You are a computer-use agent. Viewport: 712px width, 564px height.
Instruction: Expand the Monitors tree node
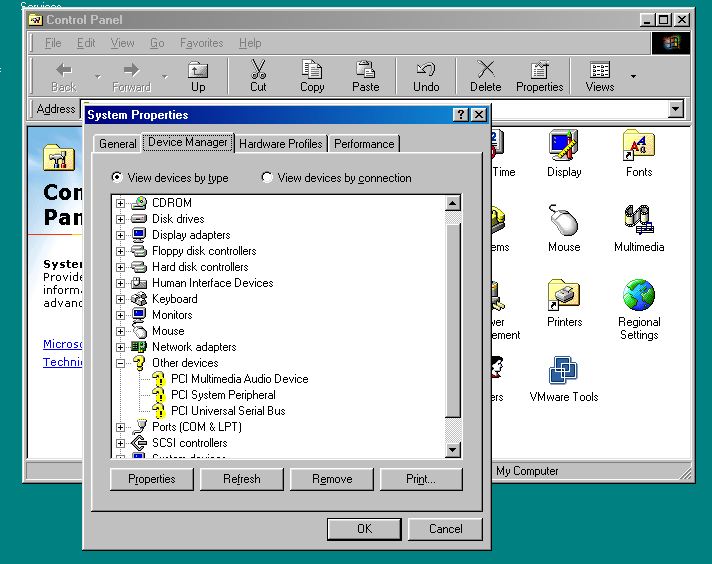pyautogui.click(x=120, y=315)
